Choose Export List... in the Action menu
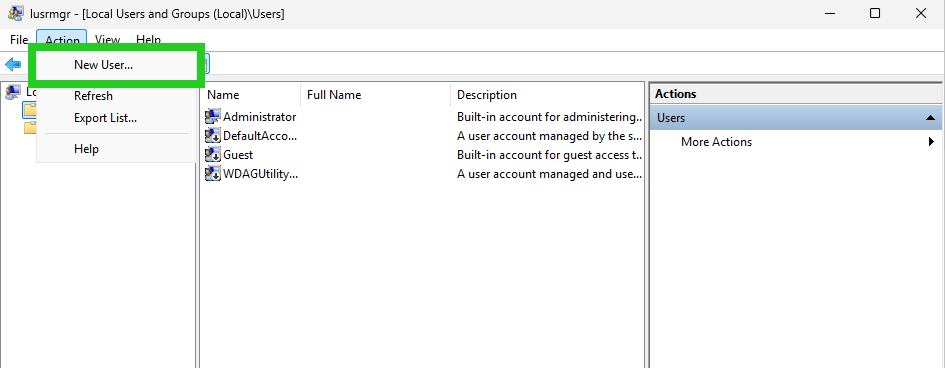This screenshot has width=945, height=368. point(116,118)
